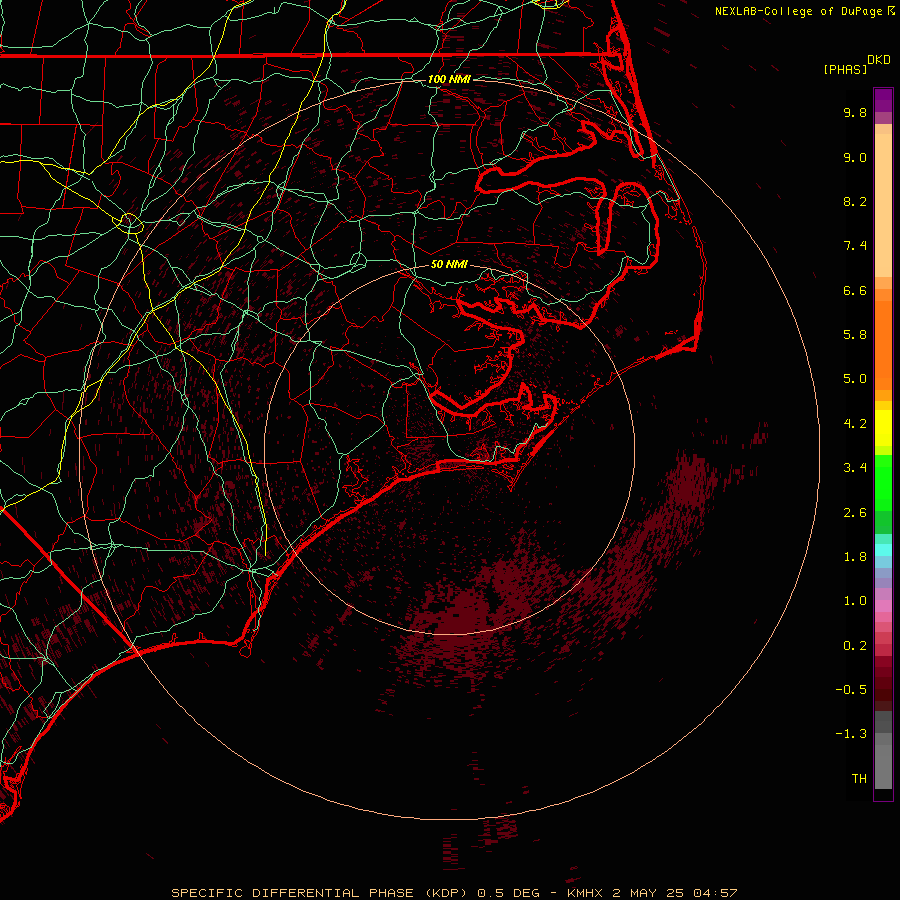Viewport: 900px width, 900px height.
Task: Click the '9.0' value on the color scale
Action: [855, 157]
